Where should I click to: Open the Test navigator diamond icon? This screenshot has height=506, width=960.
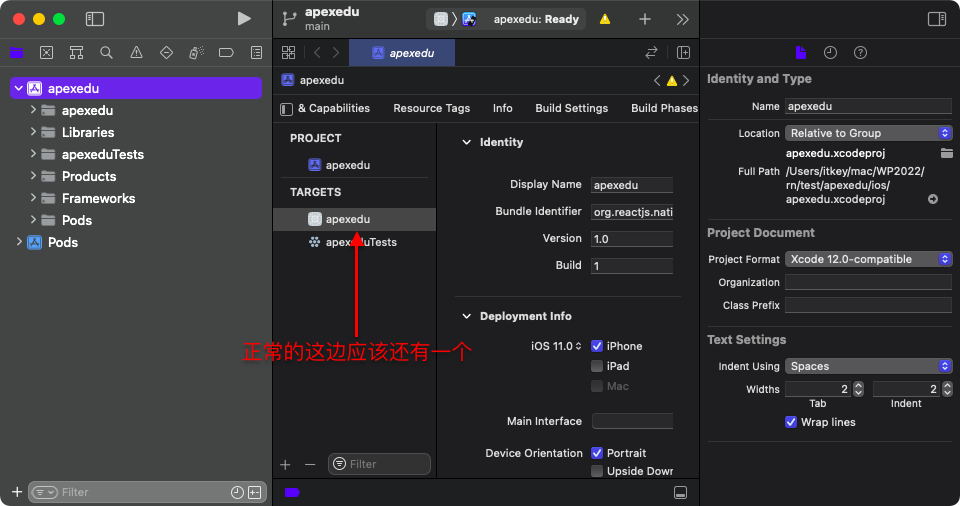(x=167, y=53)
